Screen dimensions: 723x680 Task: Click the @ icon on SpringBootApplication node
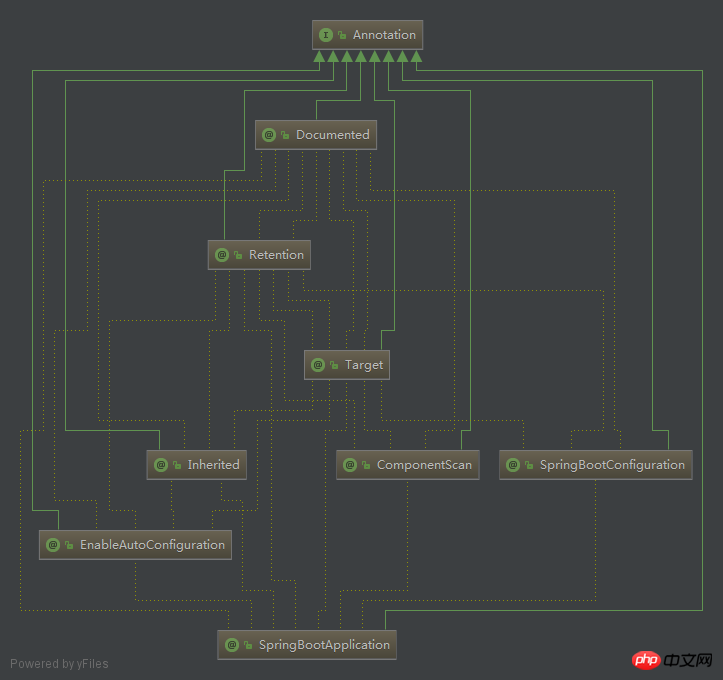[x=231, y=645]
